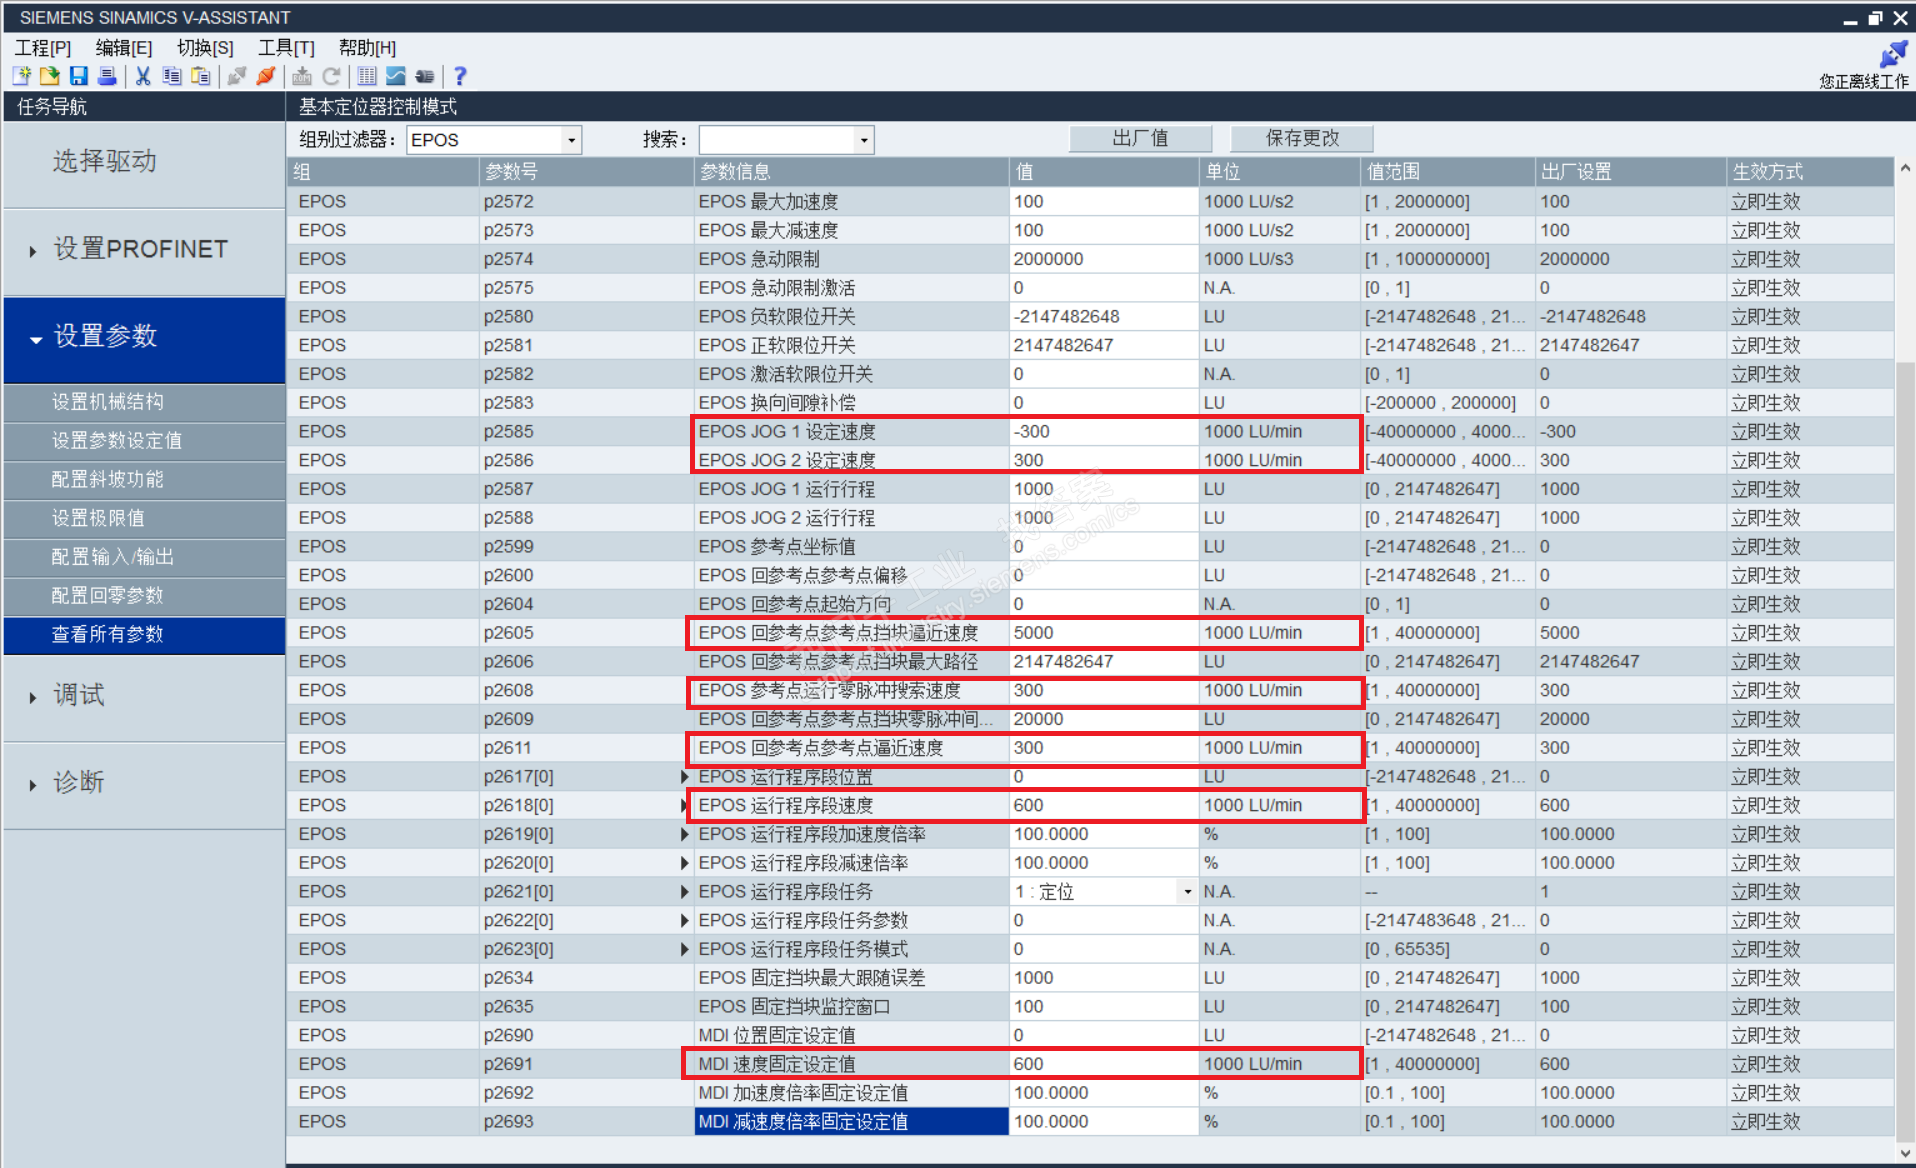The width and height of the screenshot is (1916, 1168).
Task: Save parameters to ROM via toolbar icon
Action: [x=302, y=76]
